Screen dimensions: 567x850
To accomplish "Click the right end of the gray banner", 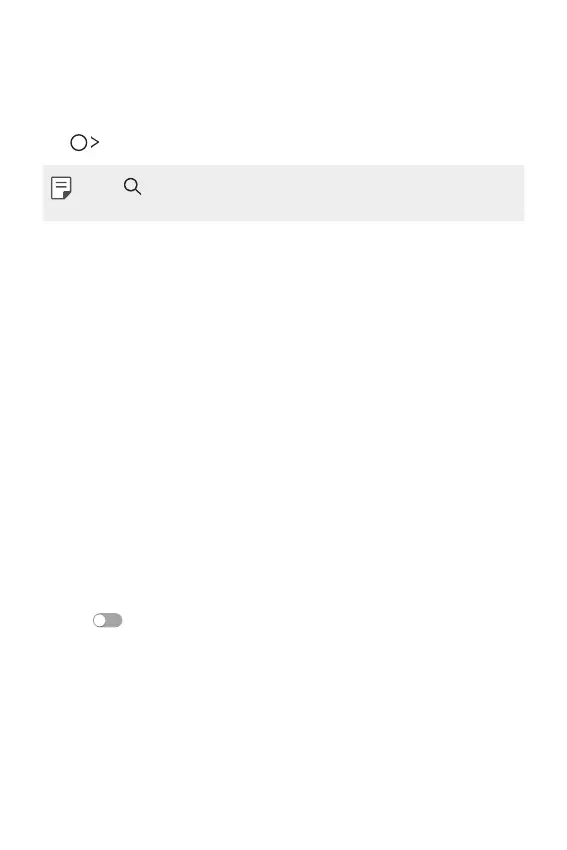I will tap(510, 193).
